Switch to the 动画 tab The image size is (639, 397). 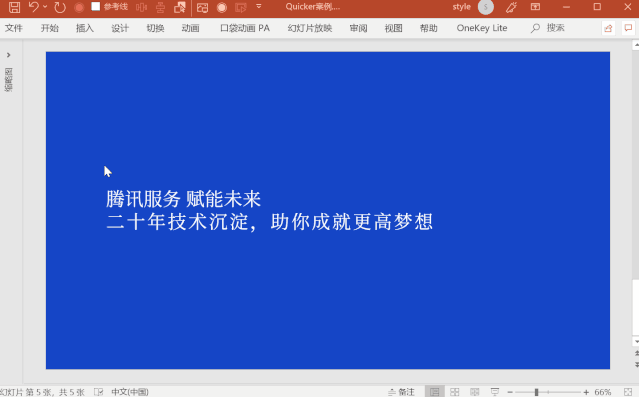pos(190,28)
